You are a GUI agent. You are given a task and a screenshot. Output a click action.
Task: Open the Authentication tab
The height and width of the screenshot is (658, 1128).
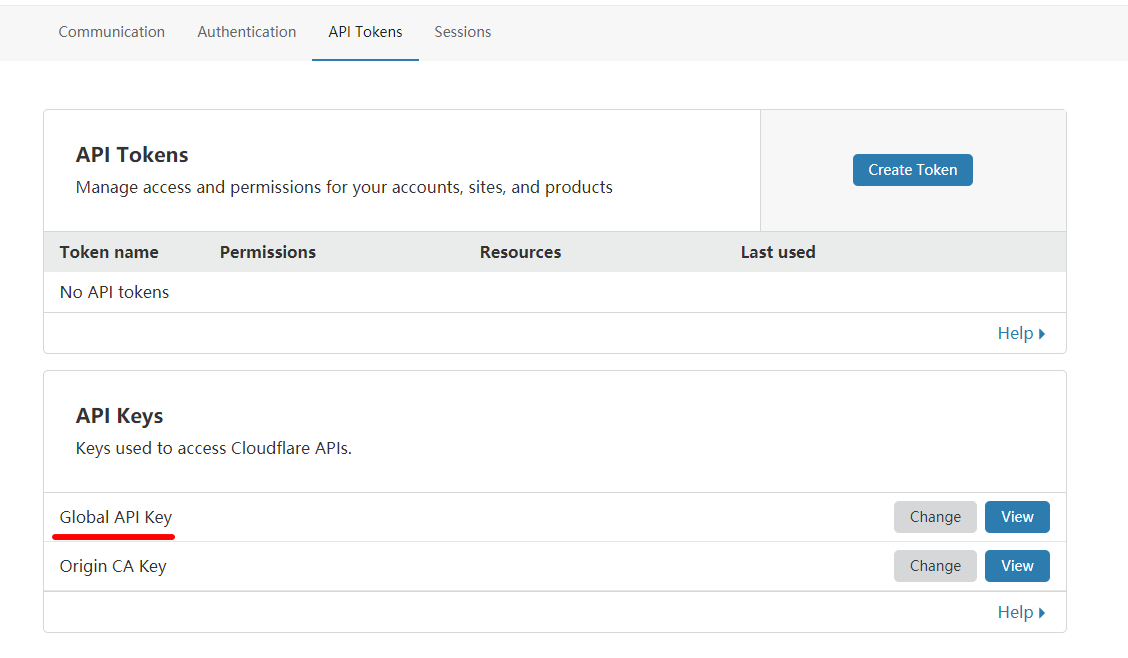coord(247,32)
